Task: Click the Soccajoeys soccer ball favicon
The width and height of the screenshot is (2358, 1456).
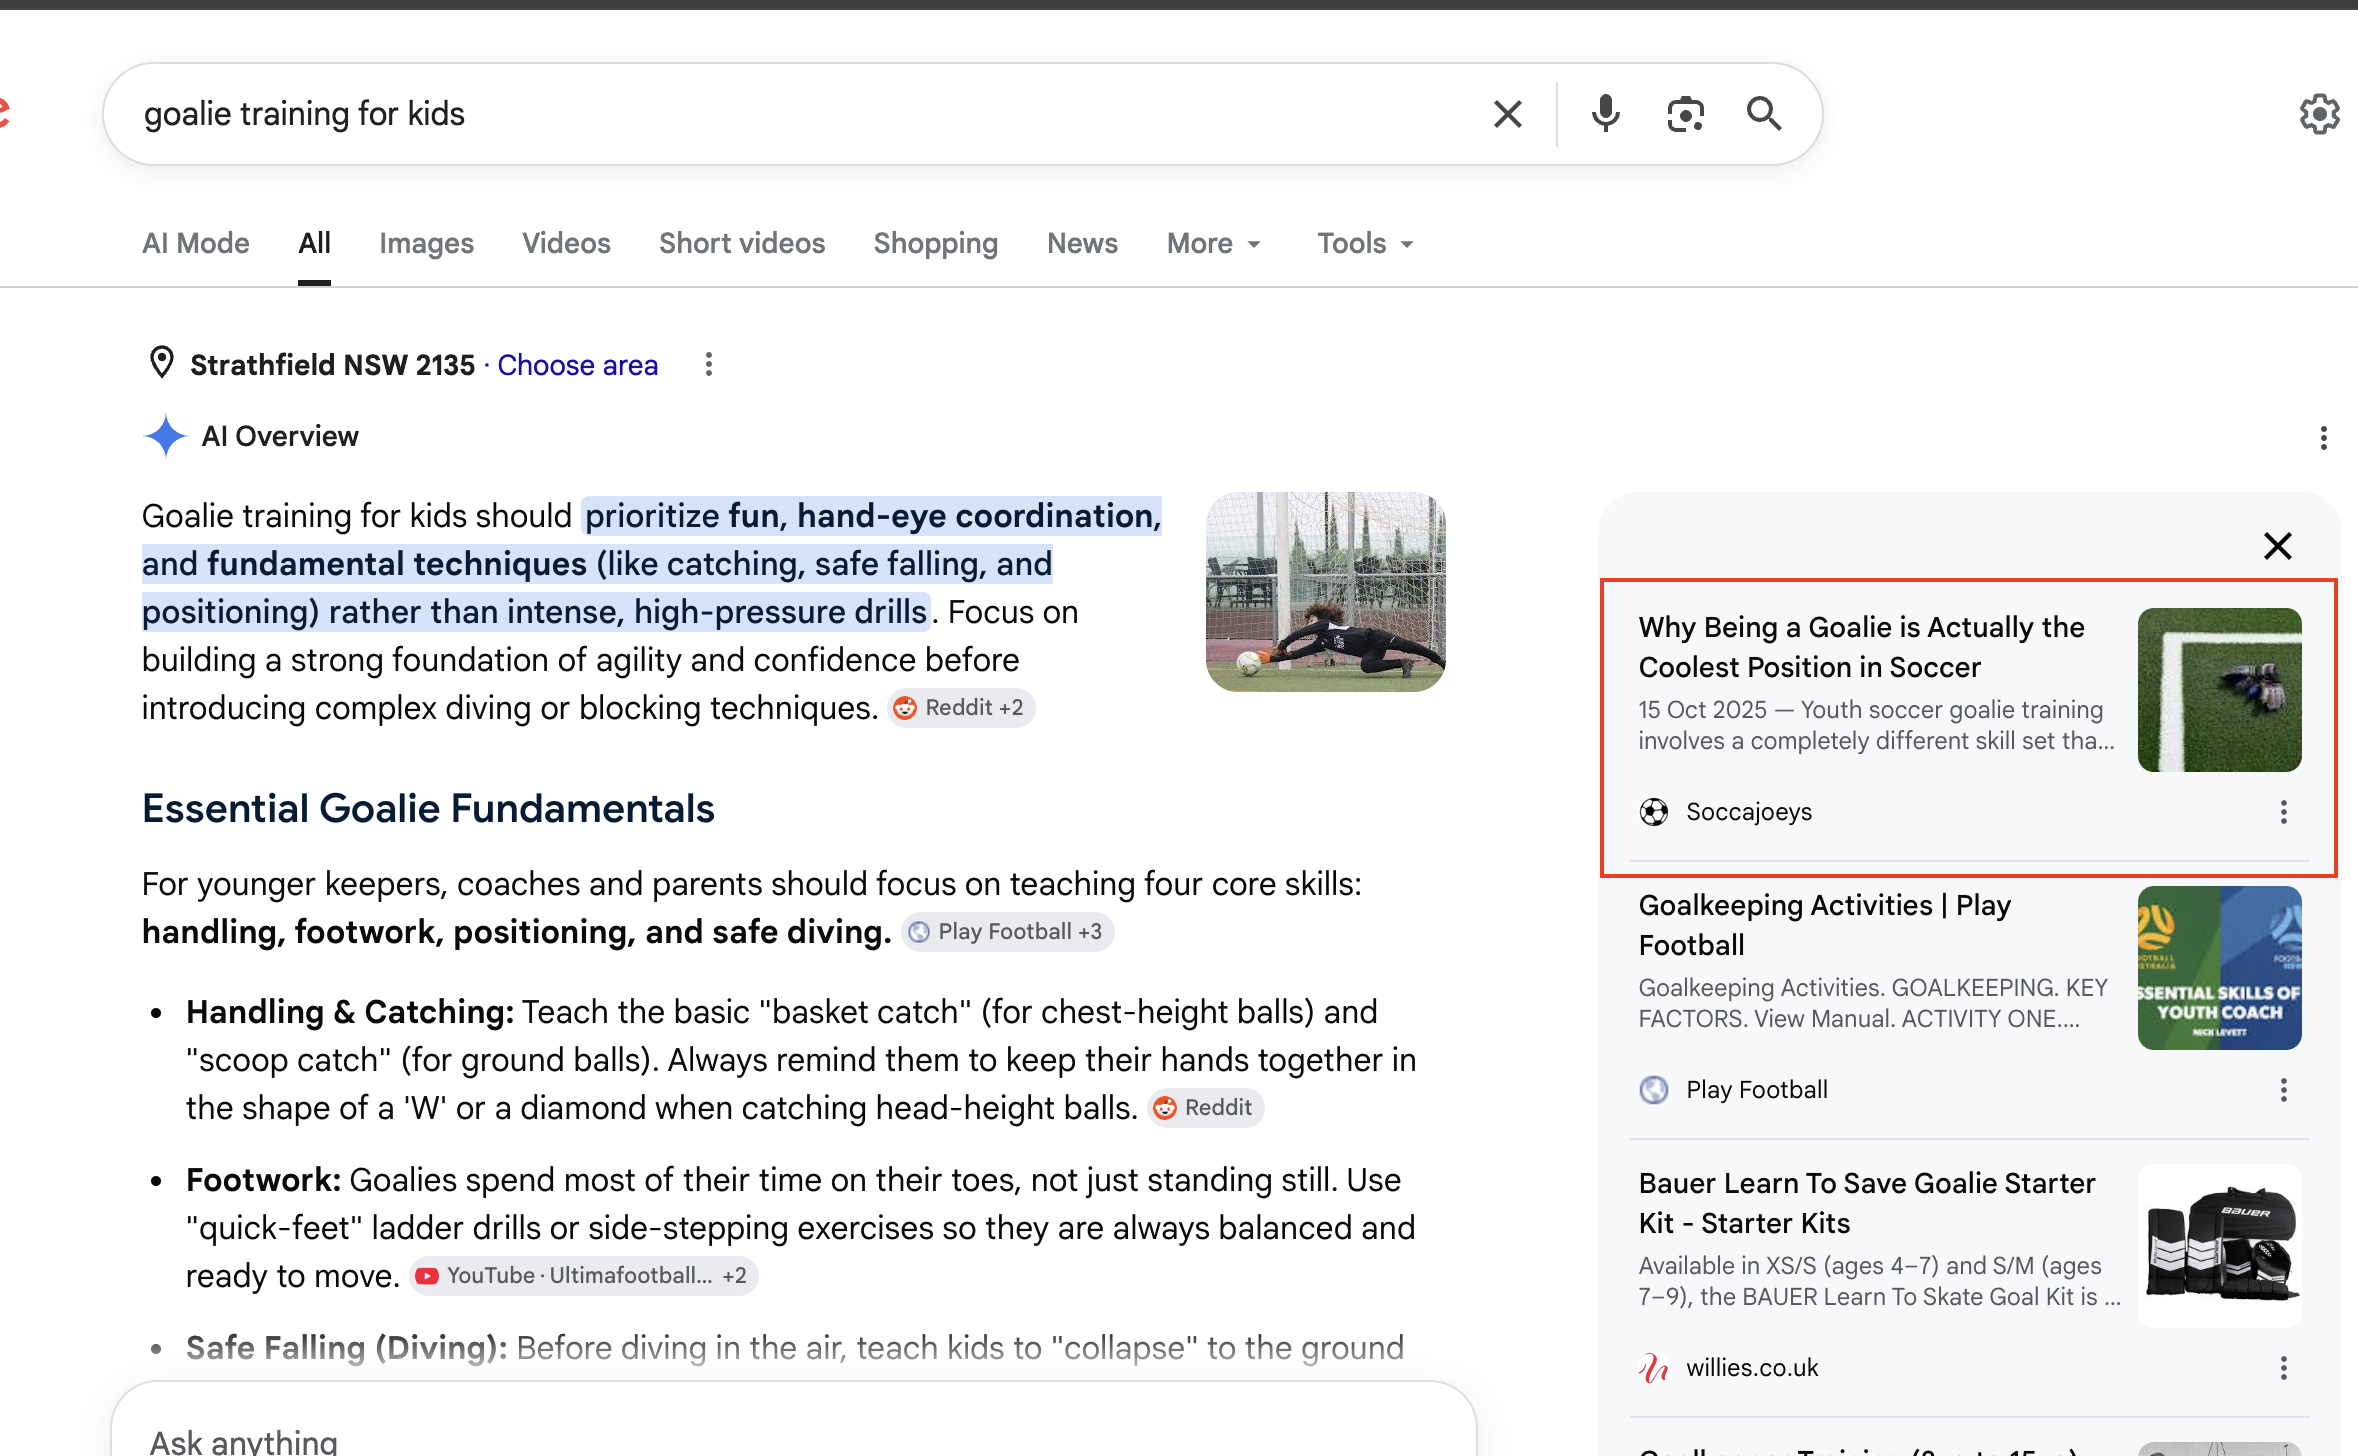Action: (x=1654, y=812)
